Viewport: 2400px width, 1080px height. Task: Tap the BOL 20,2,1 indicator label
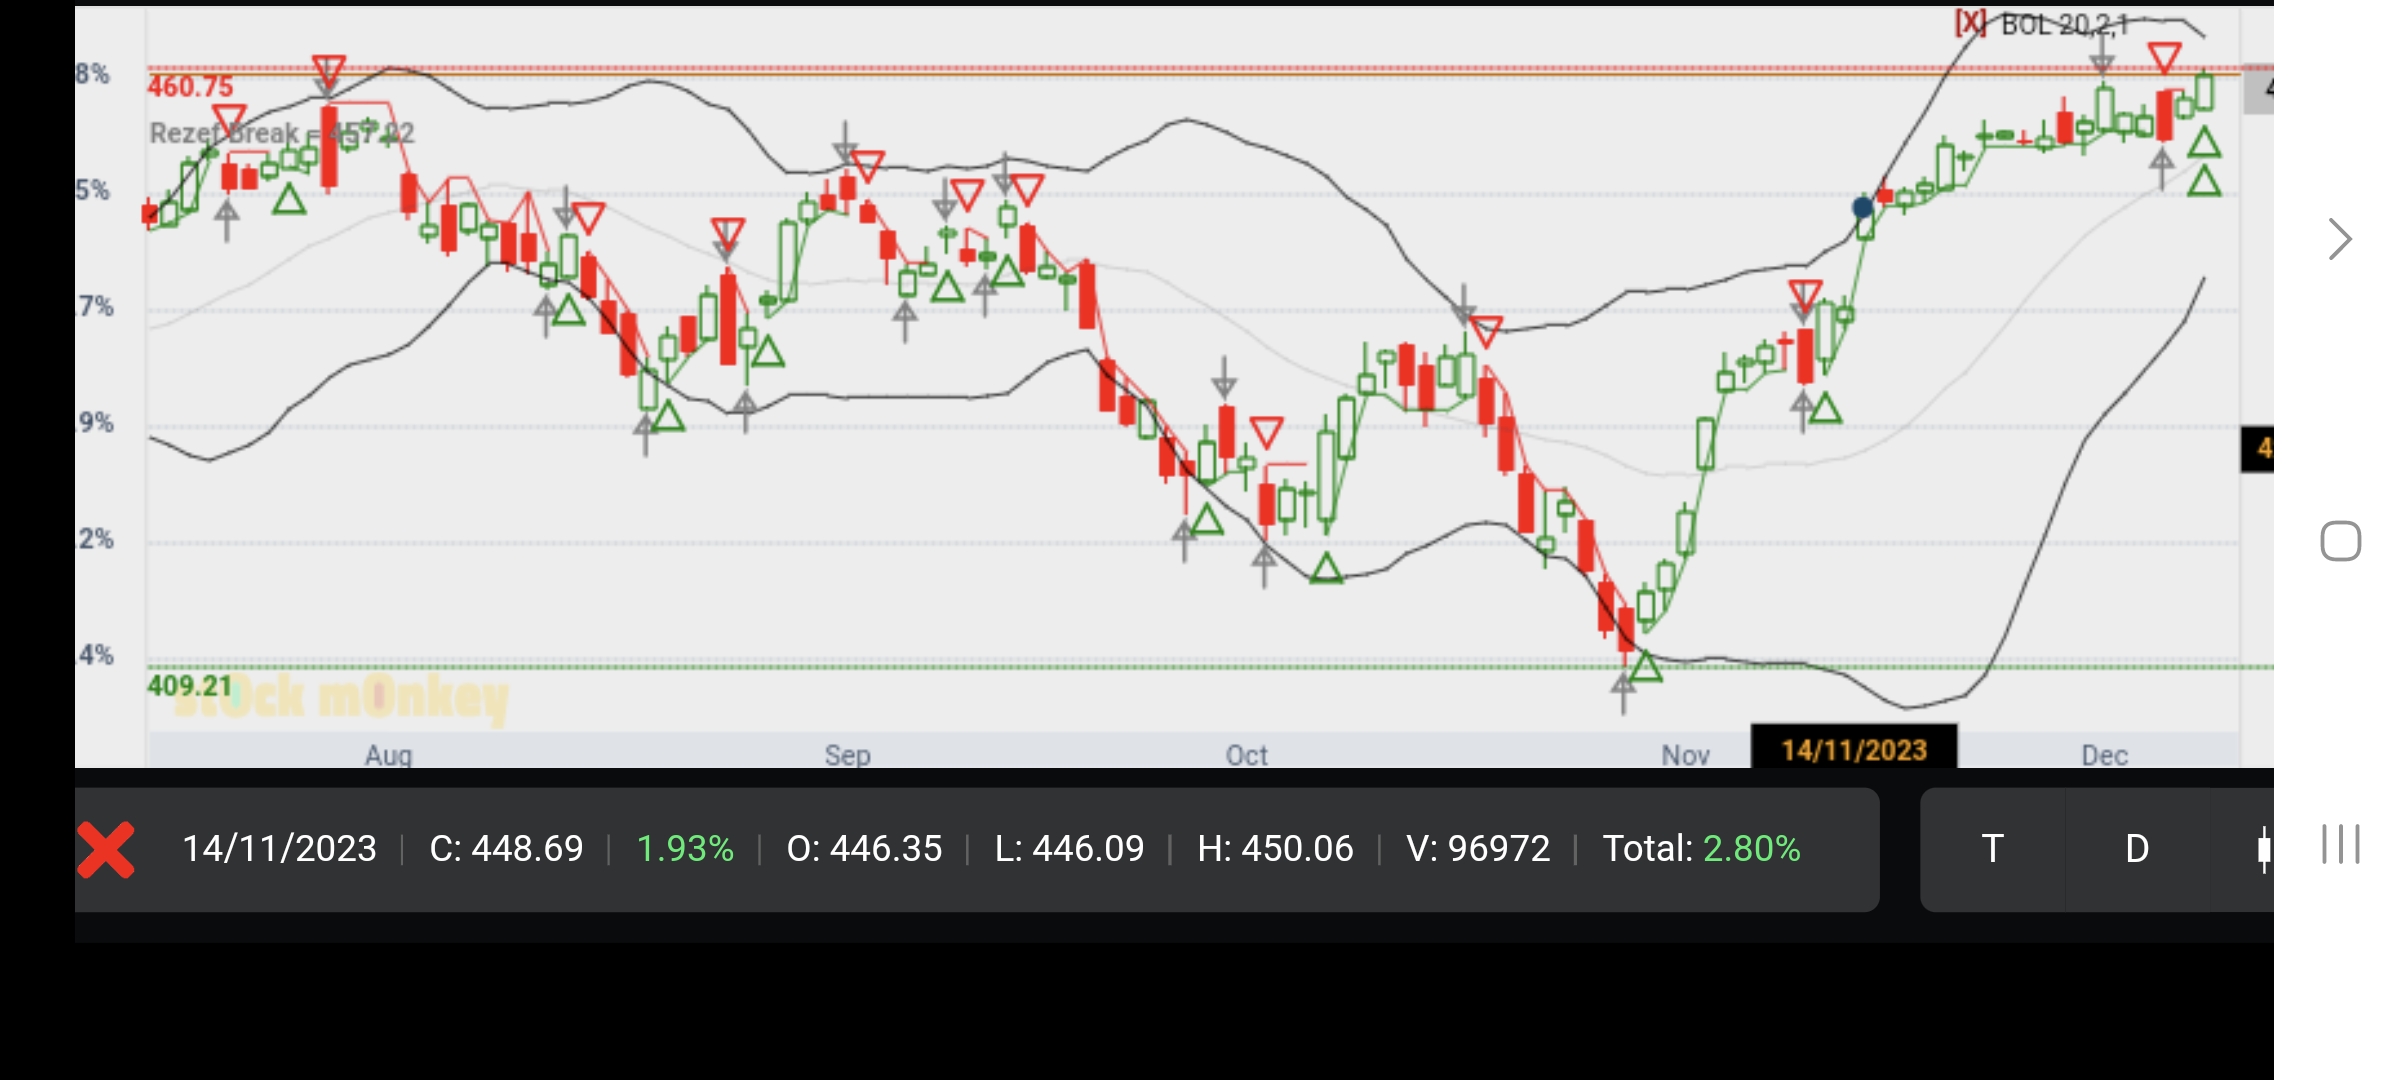coord(2065,24)
